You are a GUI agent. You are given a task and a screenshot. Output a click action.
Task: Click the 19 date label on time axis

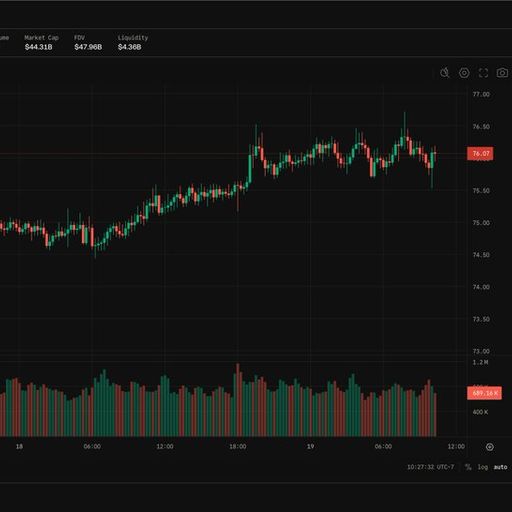click(x=310, y=446)
